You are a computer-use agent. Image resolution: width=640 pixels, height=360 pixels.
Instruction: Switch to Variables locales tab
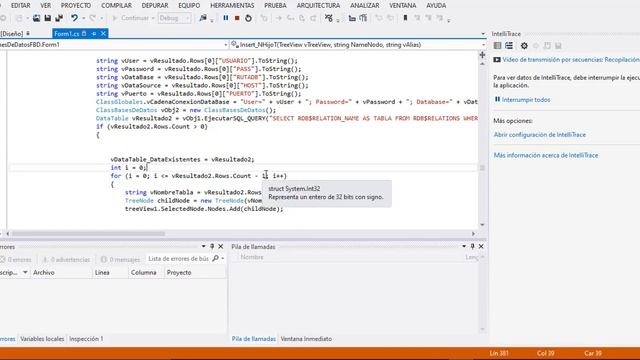pos(42,339)
